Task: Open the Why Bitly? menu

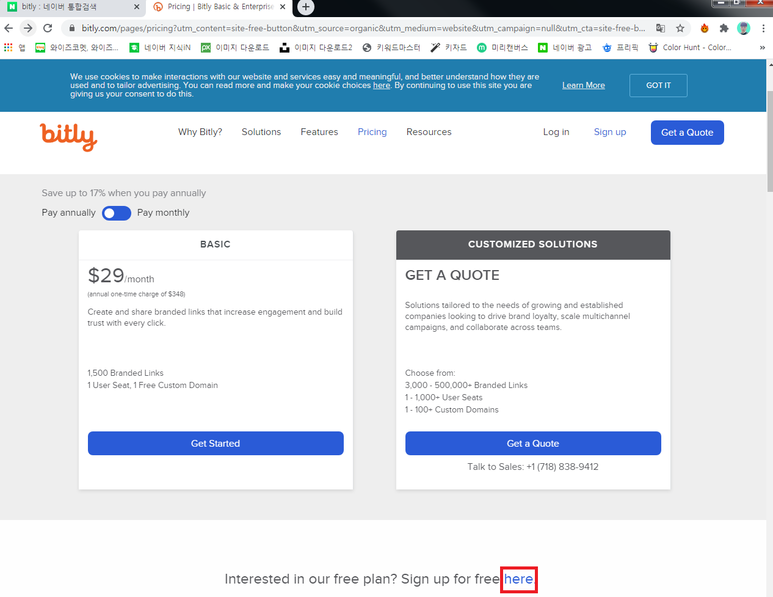Action: point(200,132)
